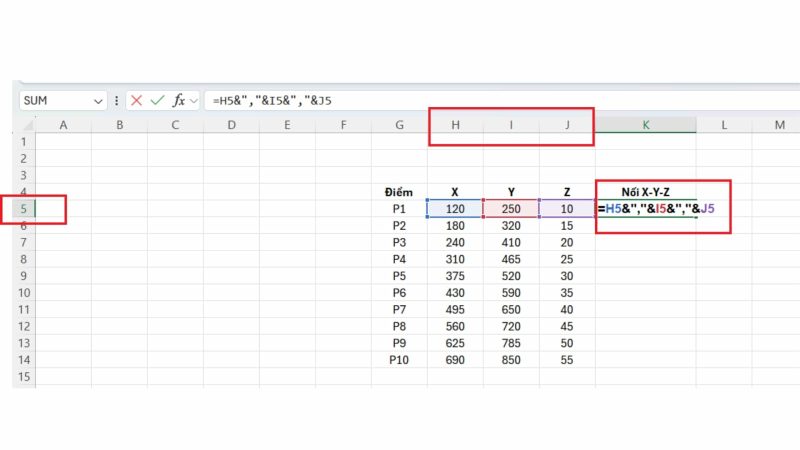Select row 11 header
Viewport: 800px width, 450px height.
(x=23, y=310)
